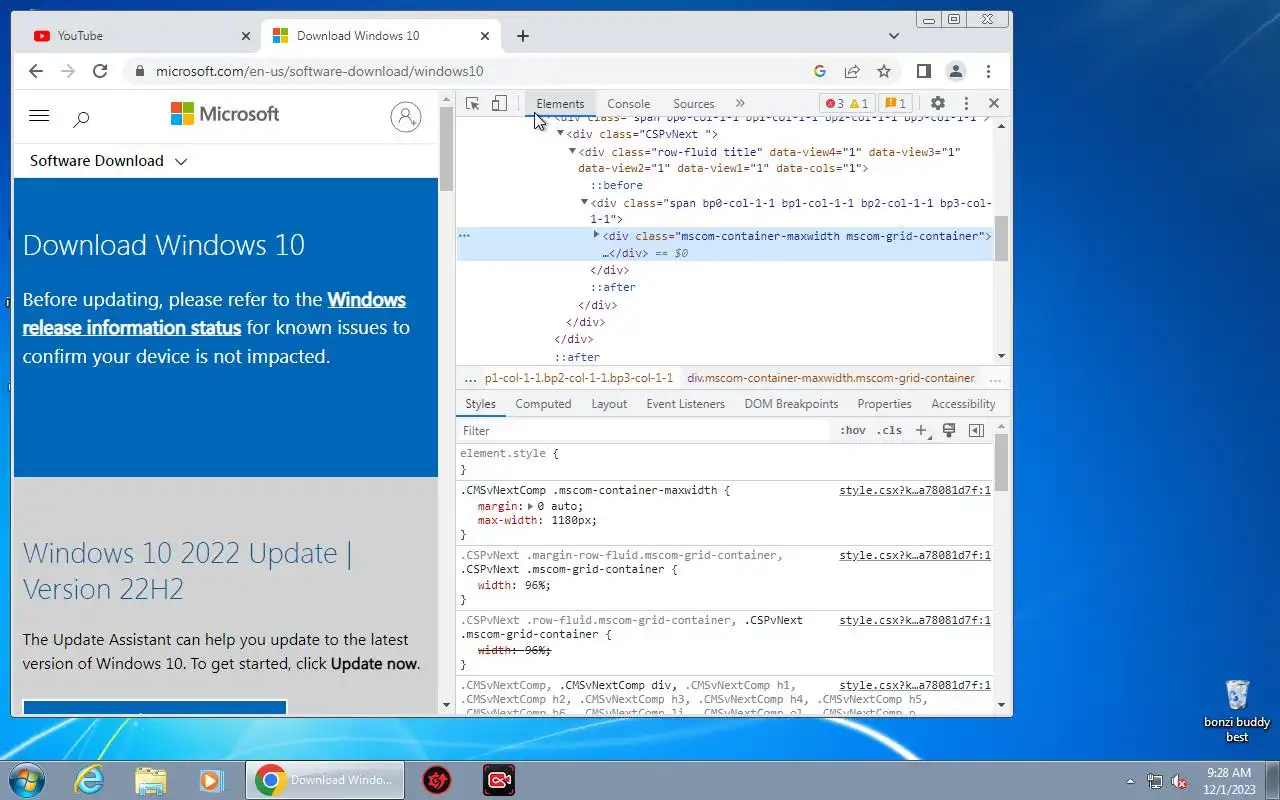The image size is (1280, 800).
Task: Close the DevTools panel
Action: (993, 103)
